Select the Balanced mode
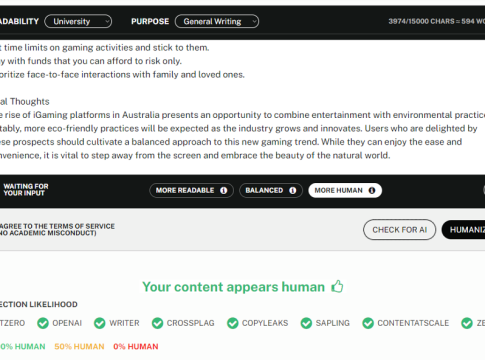485x360 pixels. point(271,190)
